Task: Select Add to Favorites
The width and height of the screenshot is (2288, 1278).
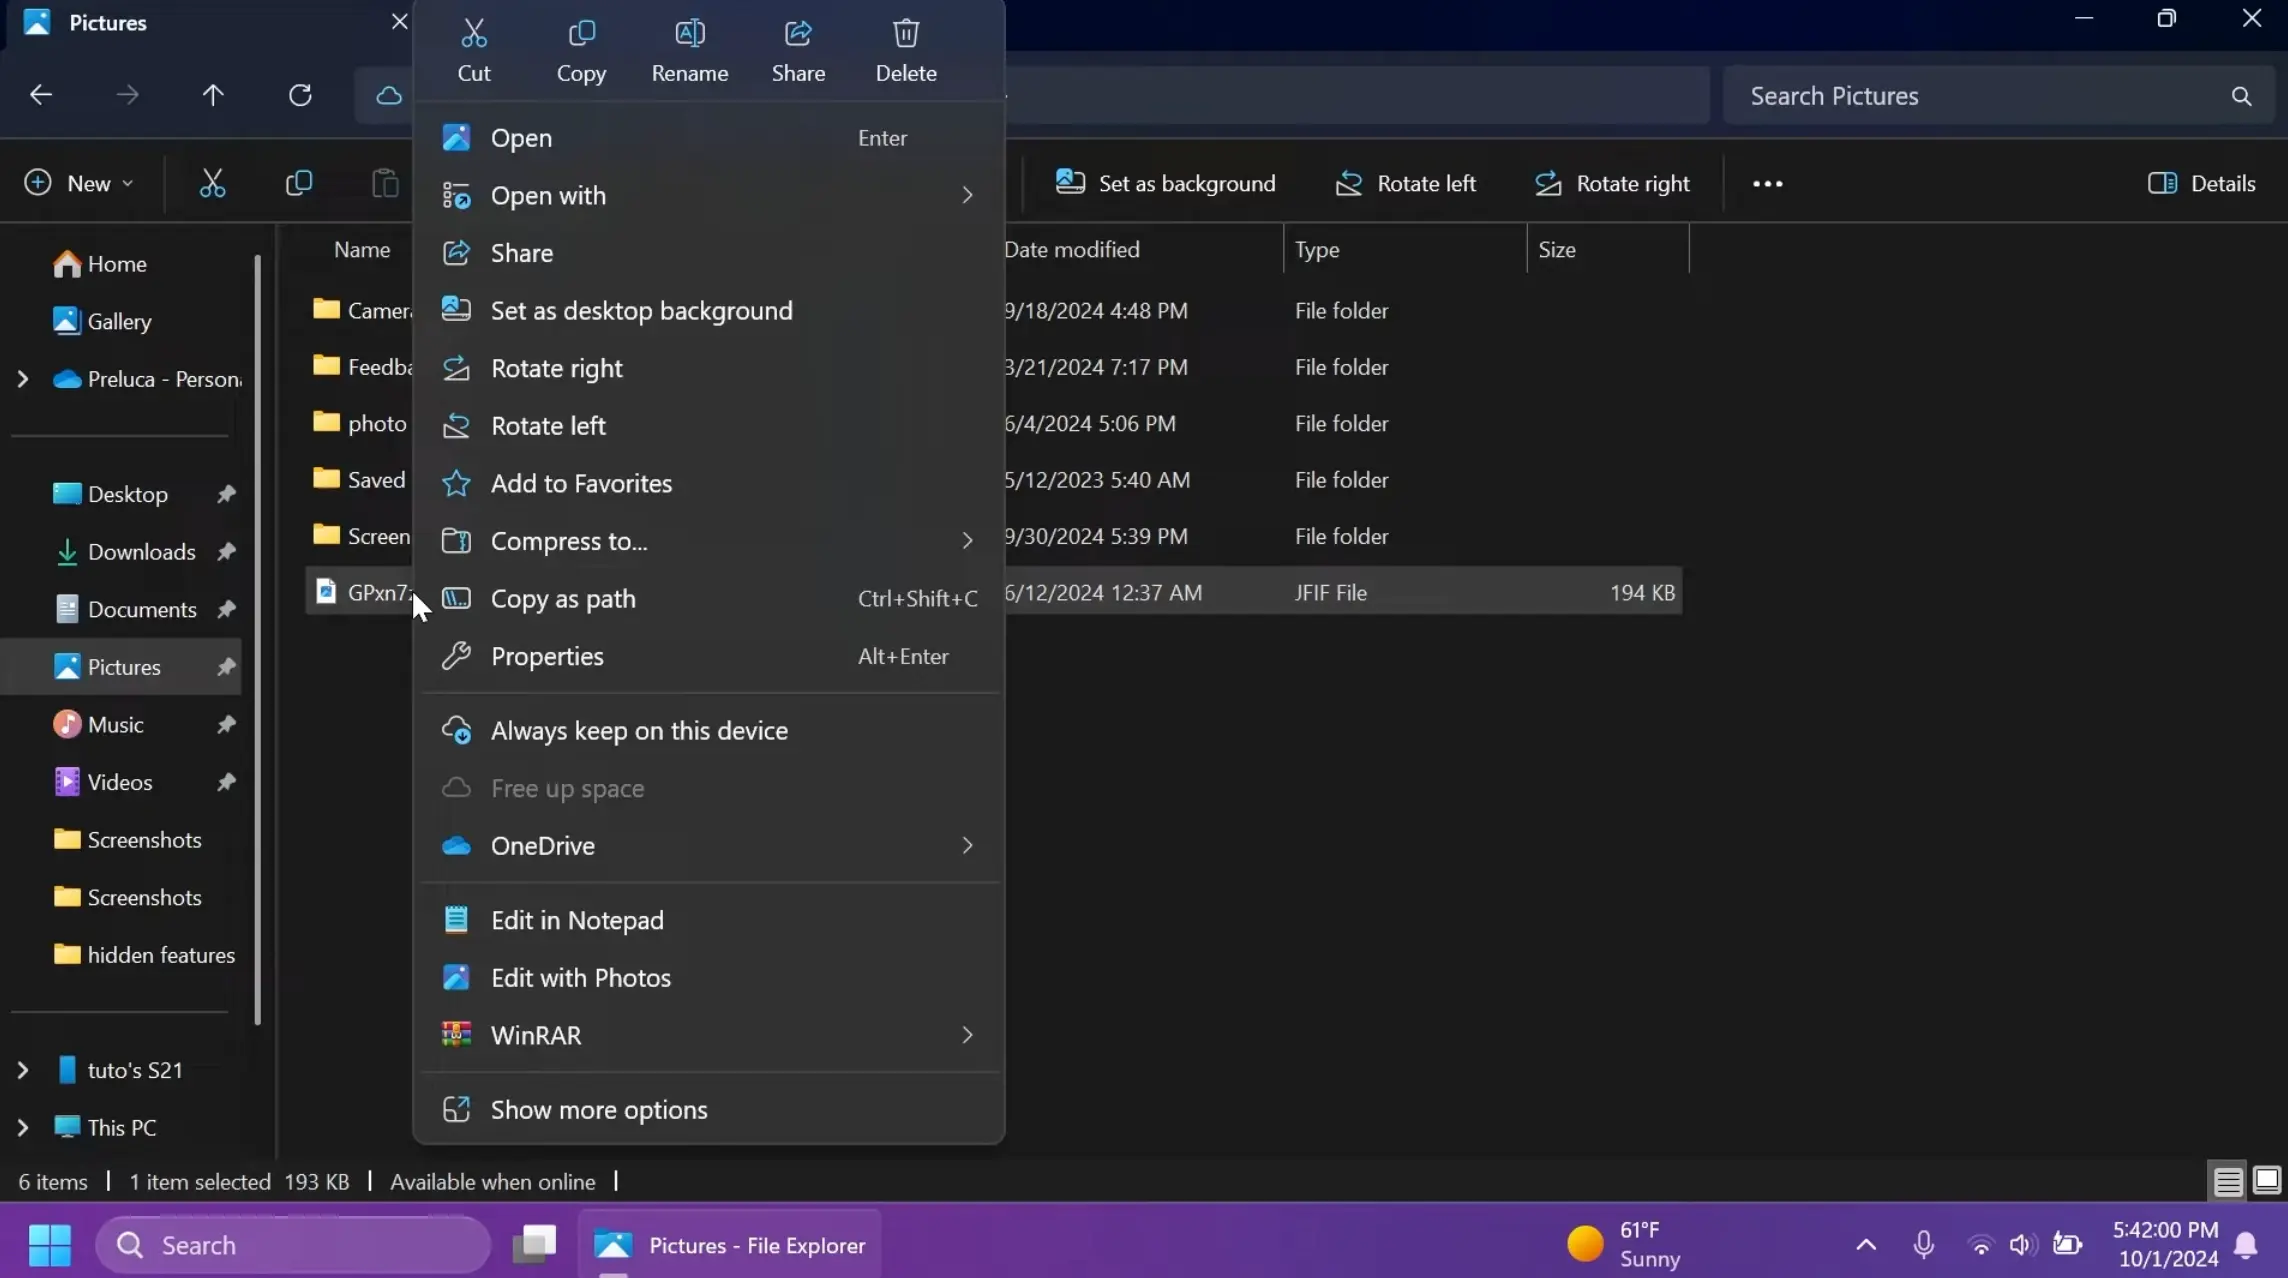Action: click(x=708, y=483)
